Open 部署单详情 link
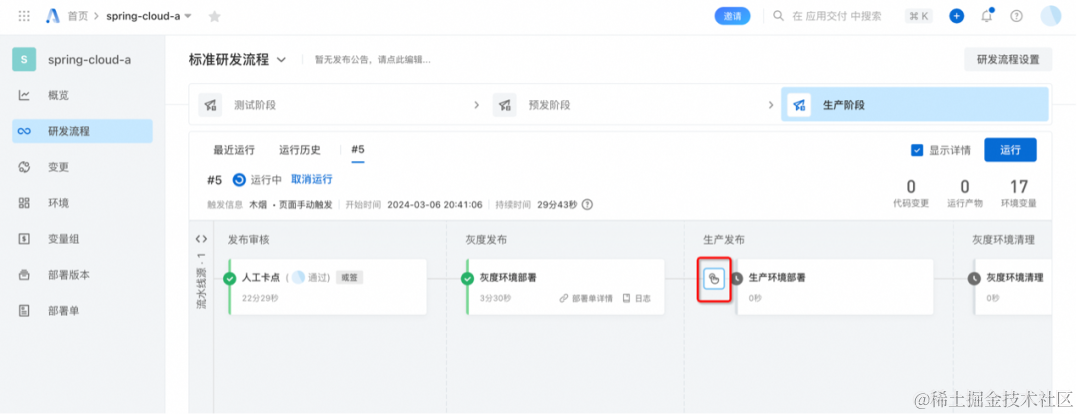This screenshot has height=416, width=1080. pyautogui.click(x=586, y=298)
